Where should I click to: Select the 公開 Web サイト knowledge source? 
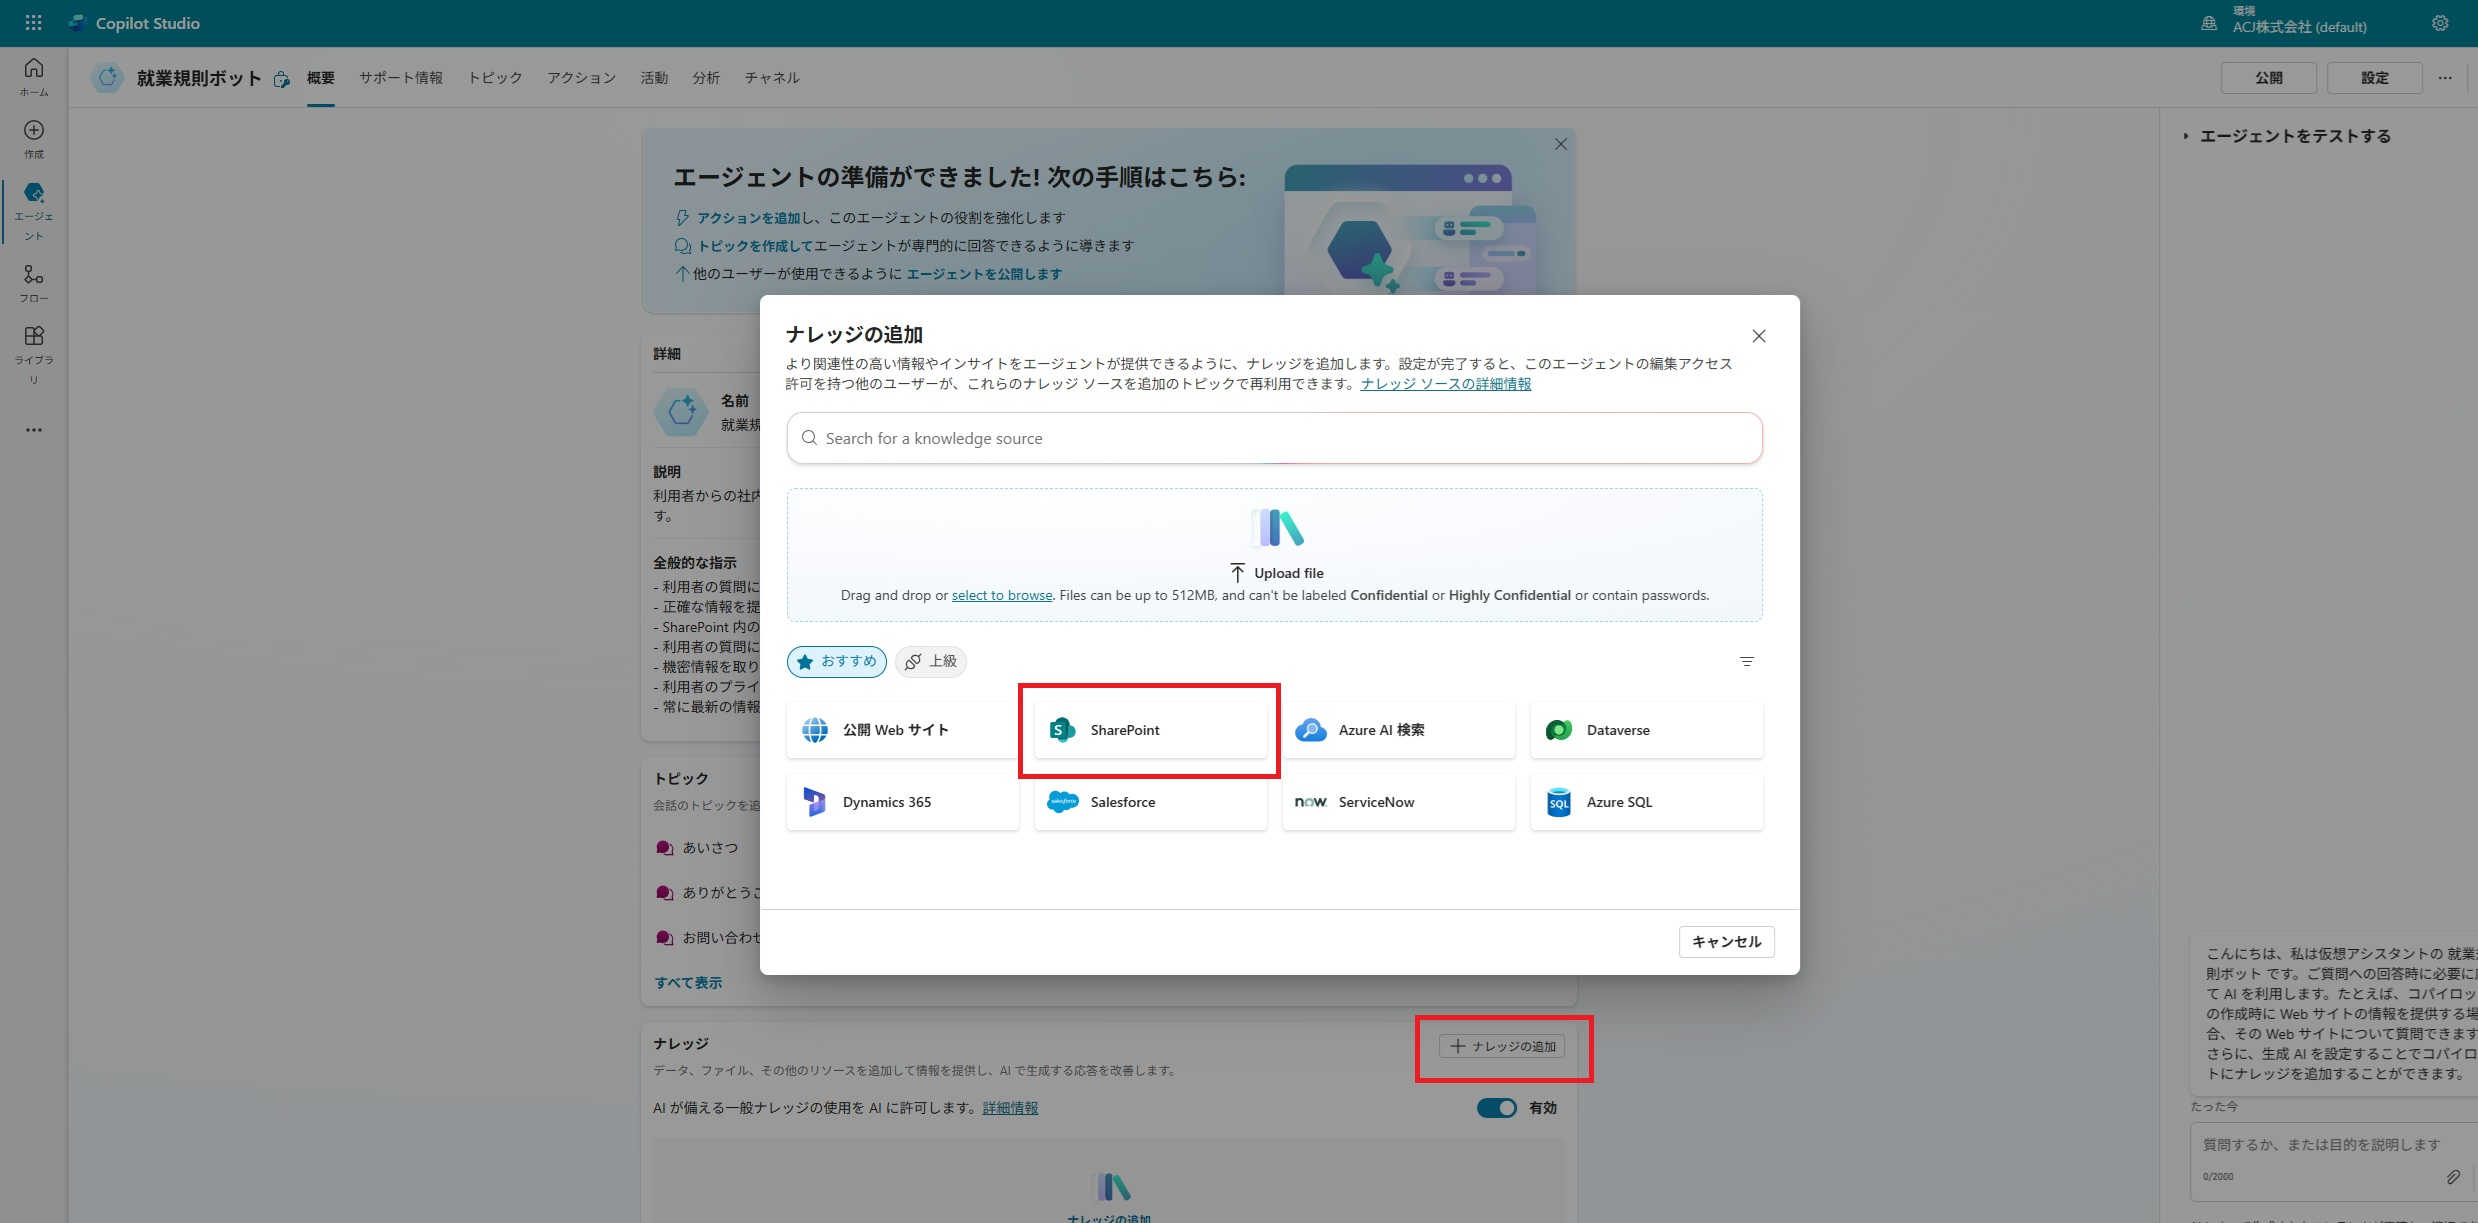click(902, 730)
